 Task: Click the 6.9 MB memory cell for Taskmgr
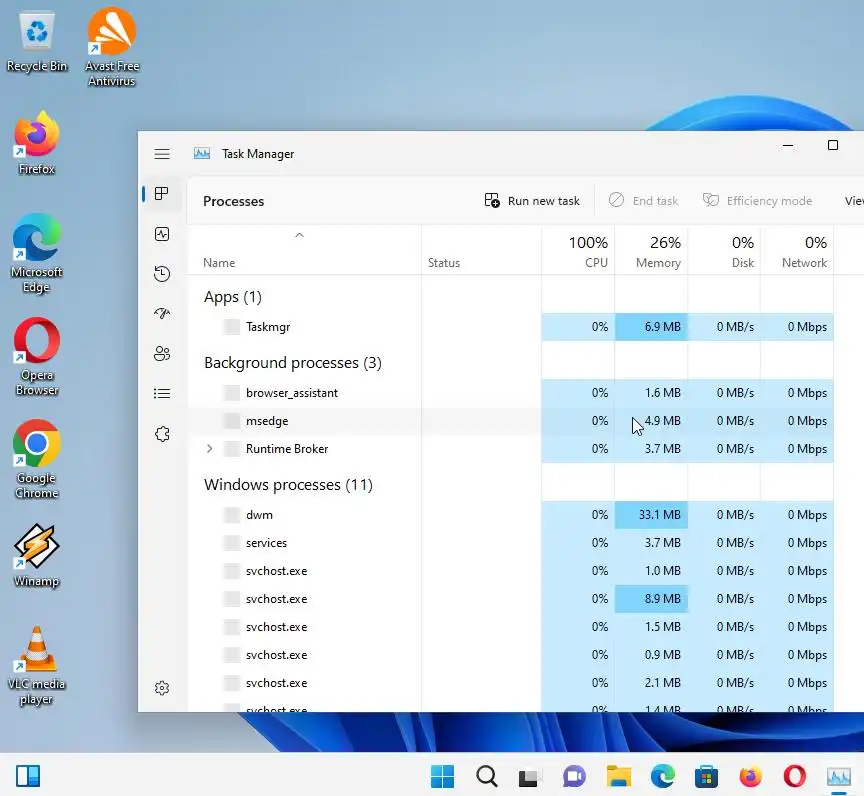click(x=651, y=327)
